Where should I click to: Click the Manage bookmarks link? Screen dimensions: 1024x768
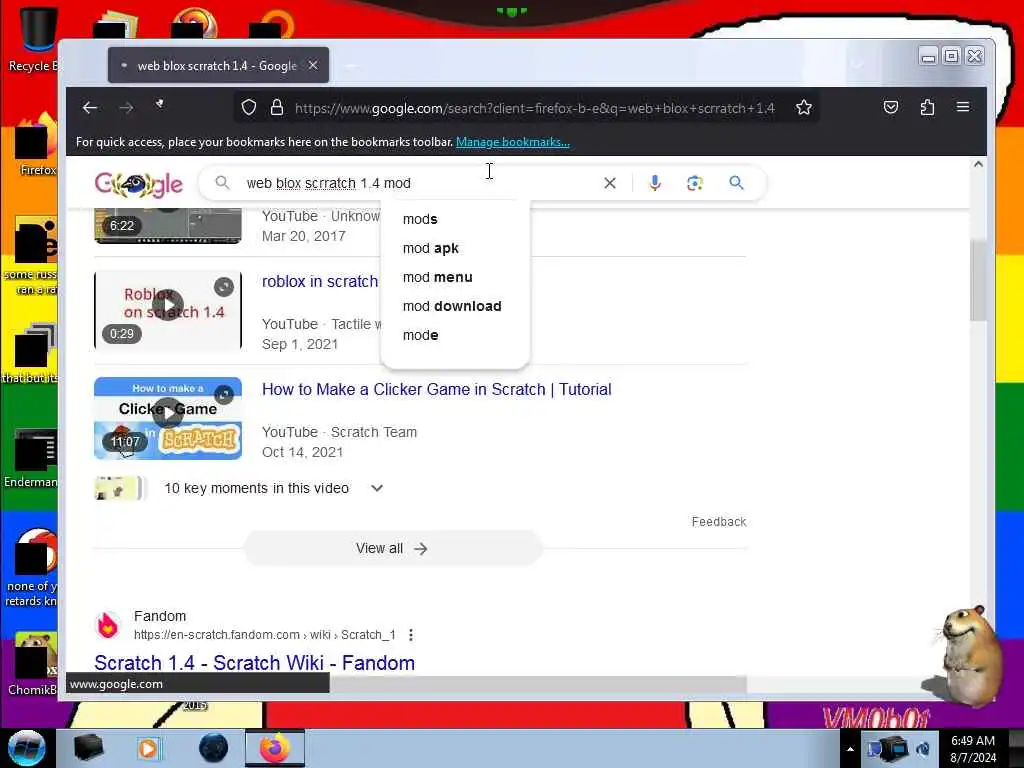pos(513,142)
